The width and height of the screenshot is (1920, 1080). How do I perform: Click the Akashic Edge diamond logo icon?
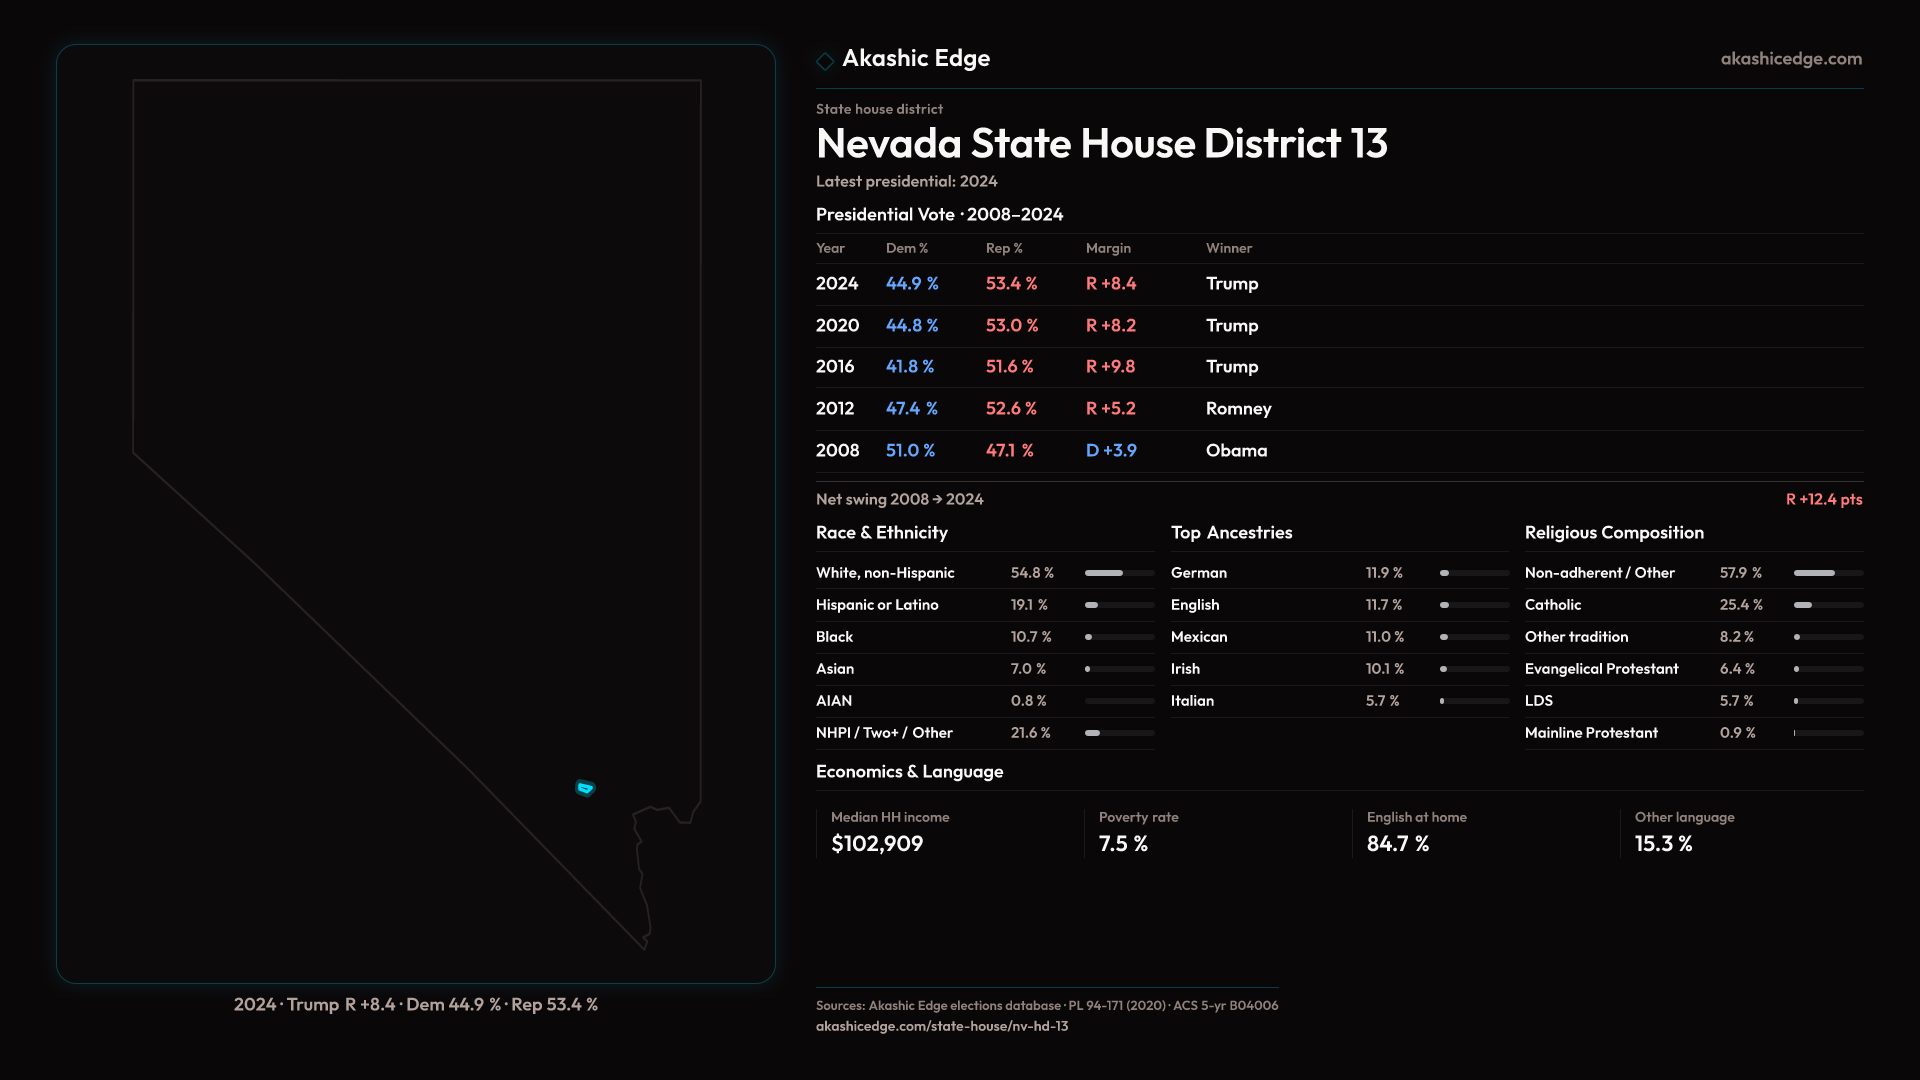tap(825, 61)
